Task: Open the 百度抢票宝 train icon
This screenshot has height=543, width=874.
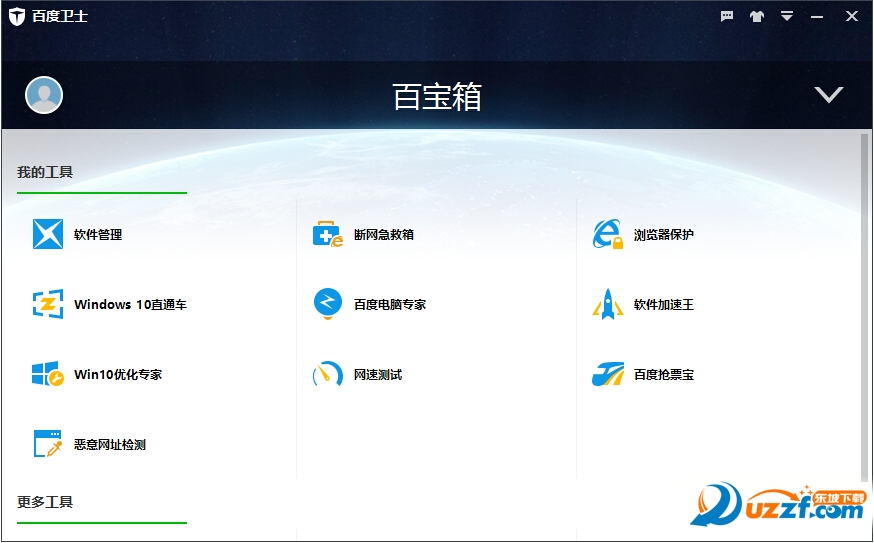Action: (607, 375)
